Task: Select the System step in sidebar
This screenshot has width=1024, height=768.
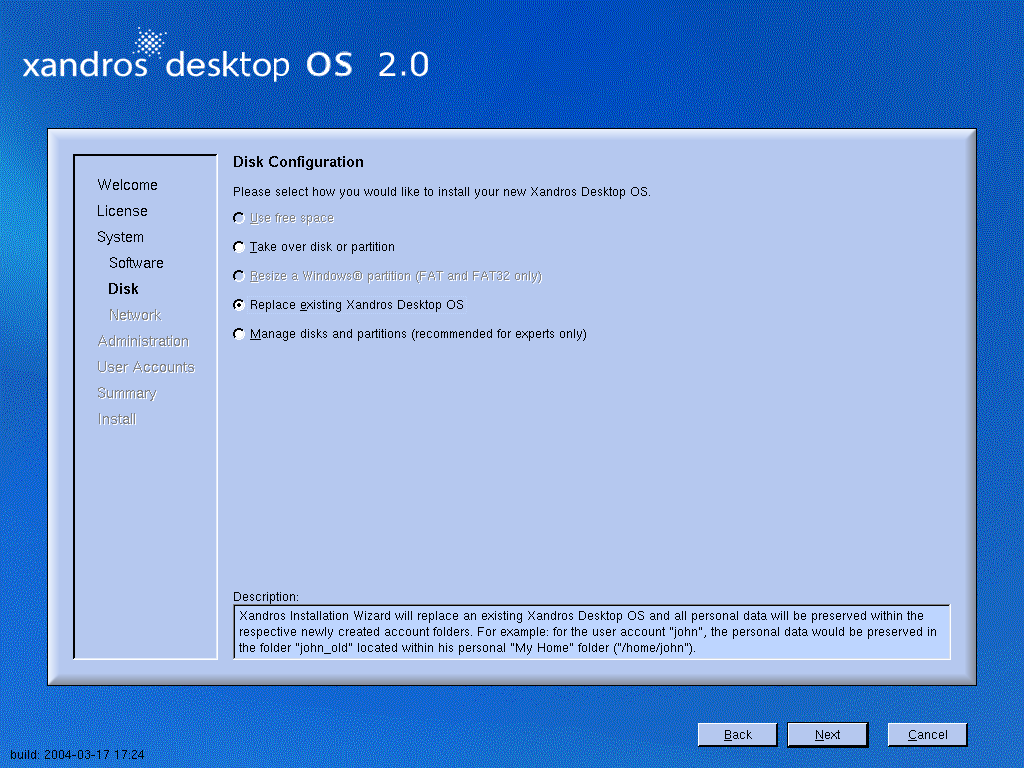Action: [120, 237]
